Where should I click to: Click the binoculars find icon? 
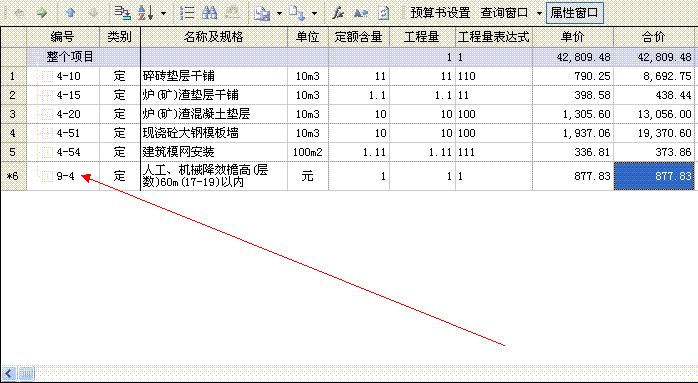point(209,13)
